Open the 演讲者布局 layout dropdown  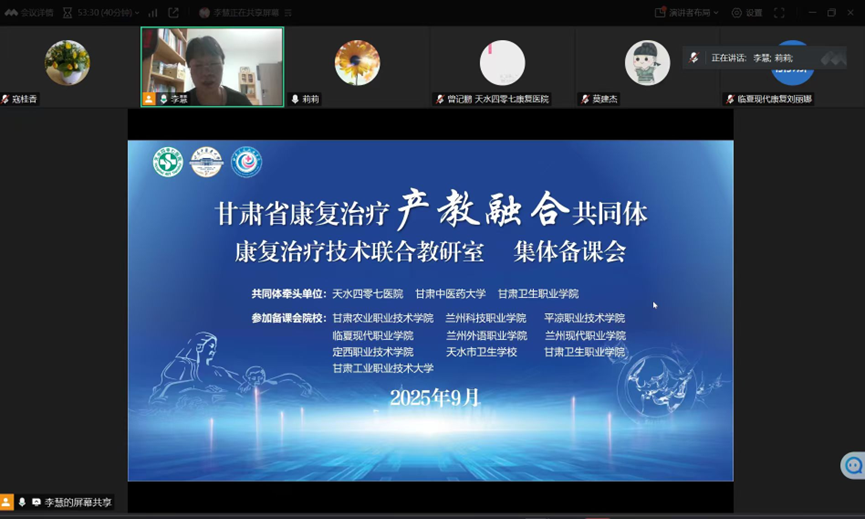(x=687, y=13)
